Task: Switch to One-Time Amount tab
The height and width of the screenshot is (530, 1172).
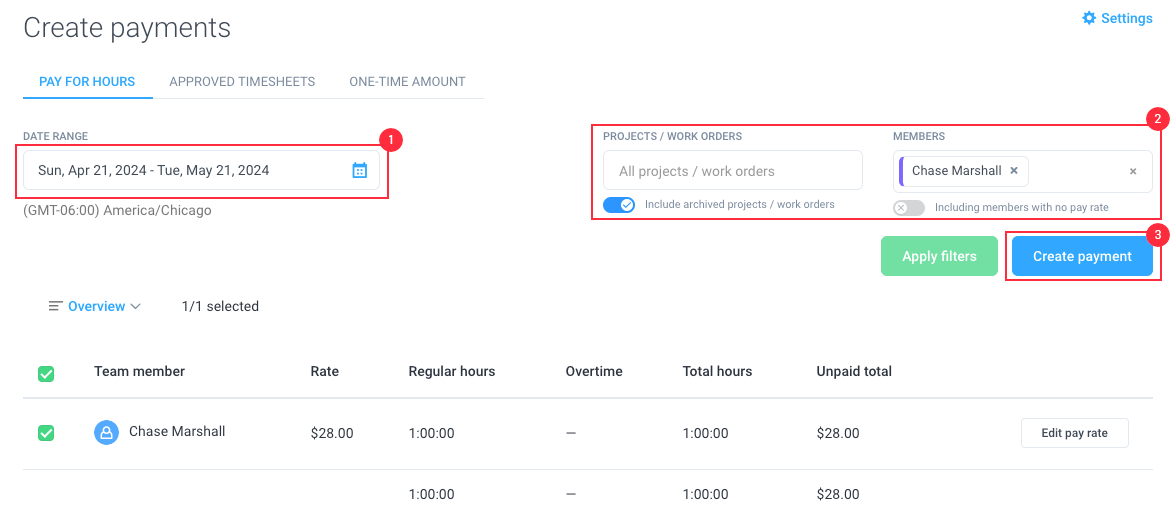Action: [x=407, y=81]
